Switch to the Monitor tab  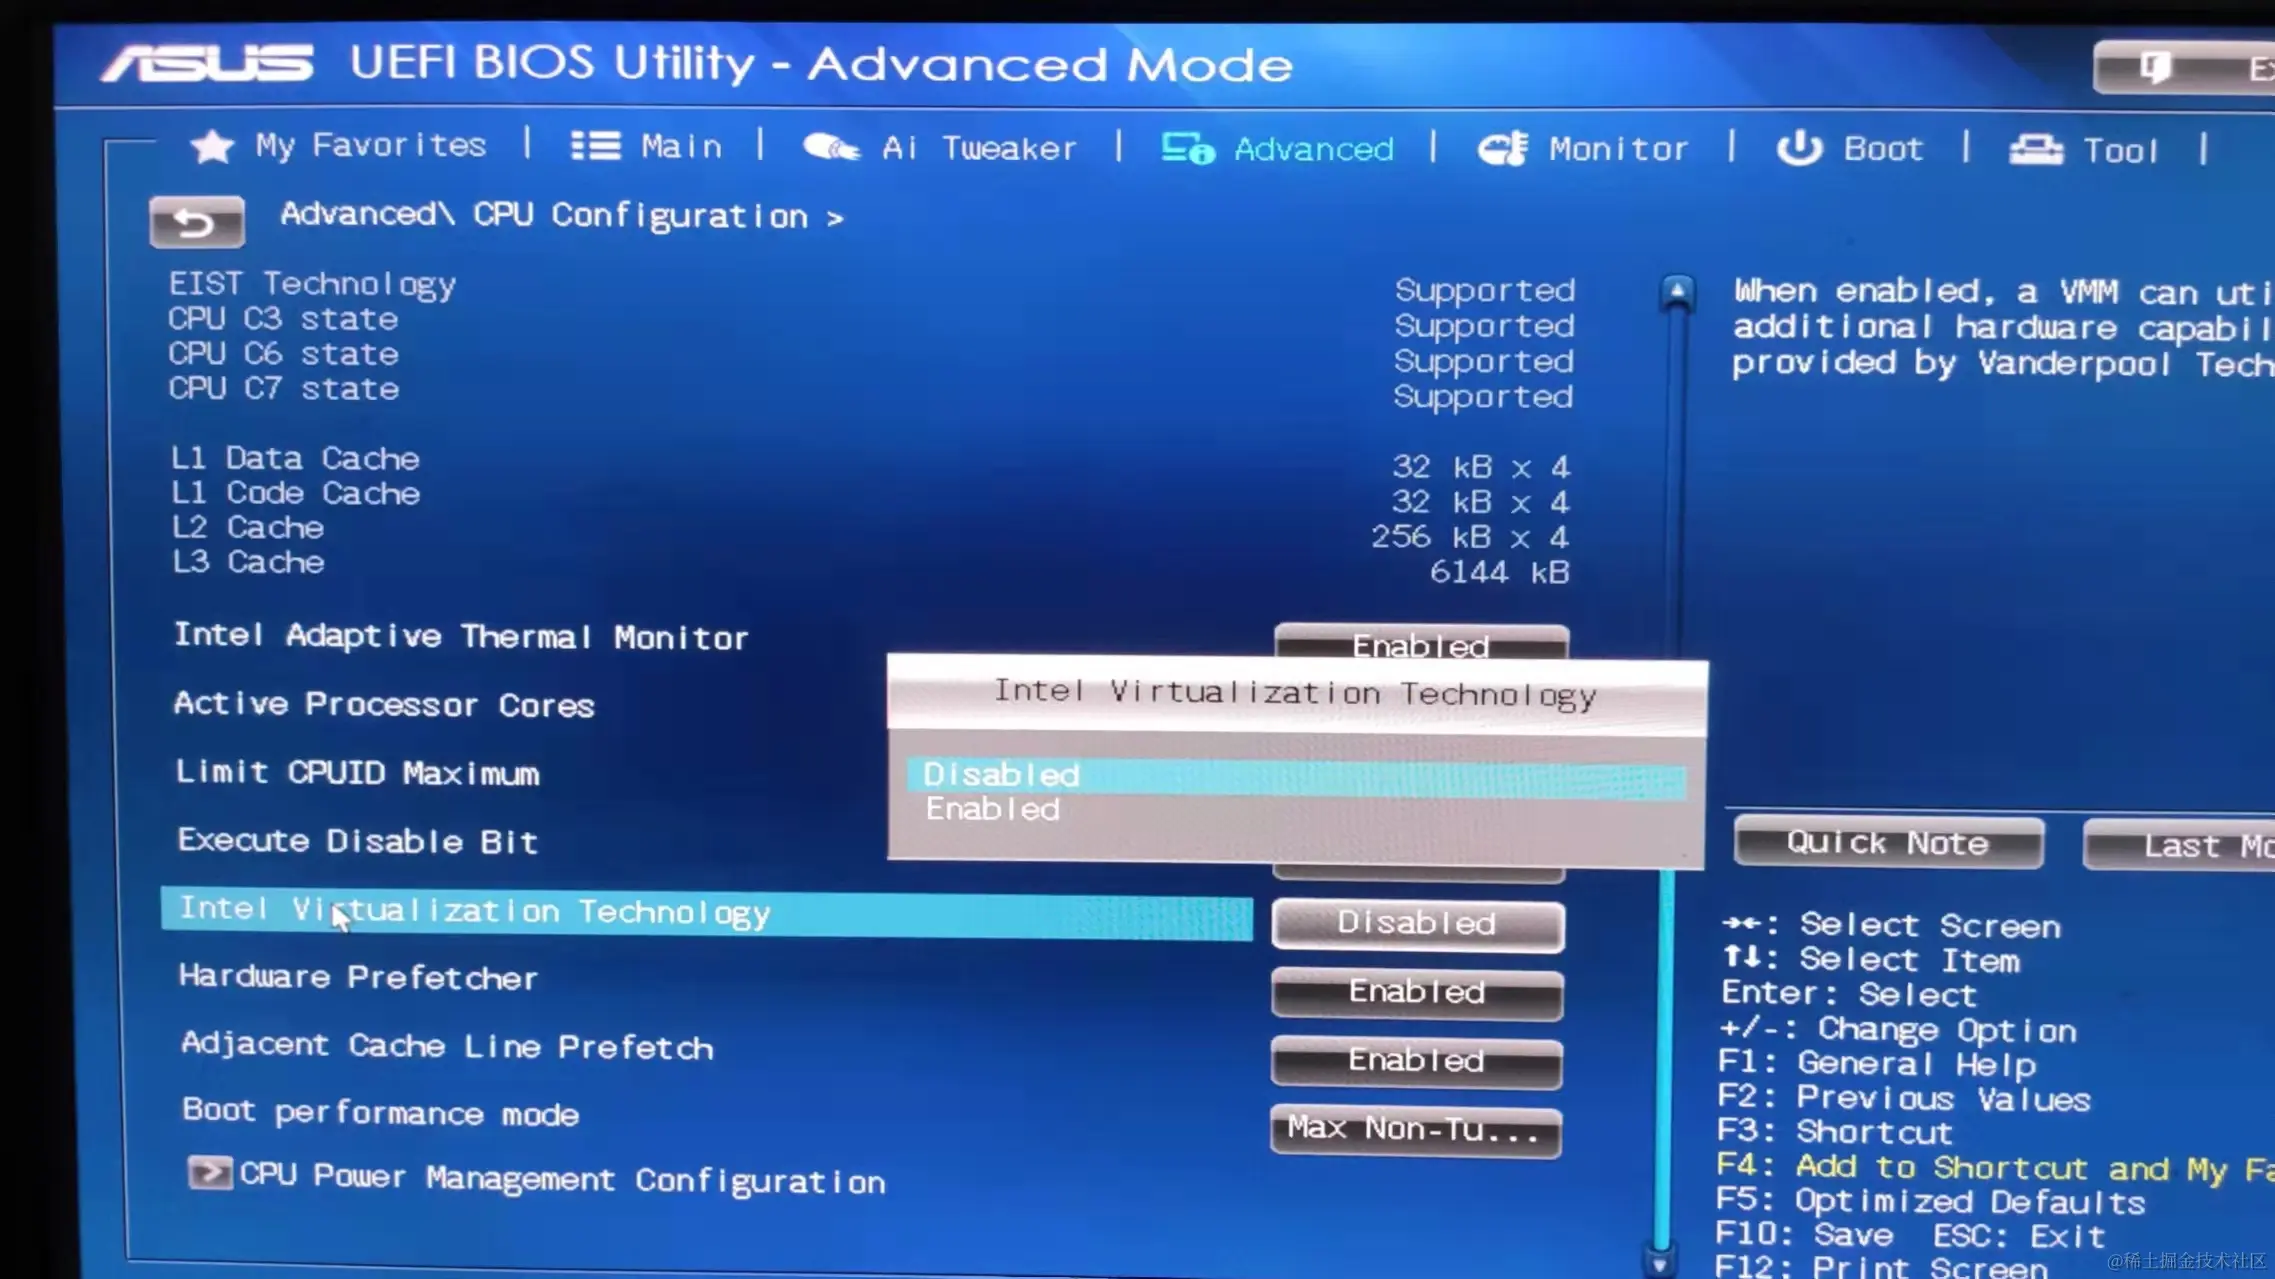pyautogui.click(x=1583, y=149)
